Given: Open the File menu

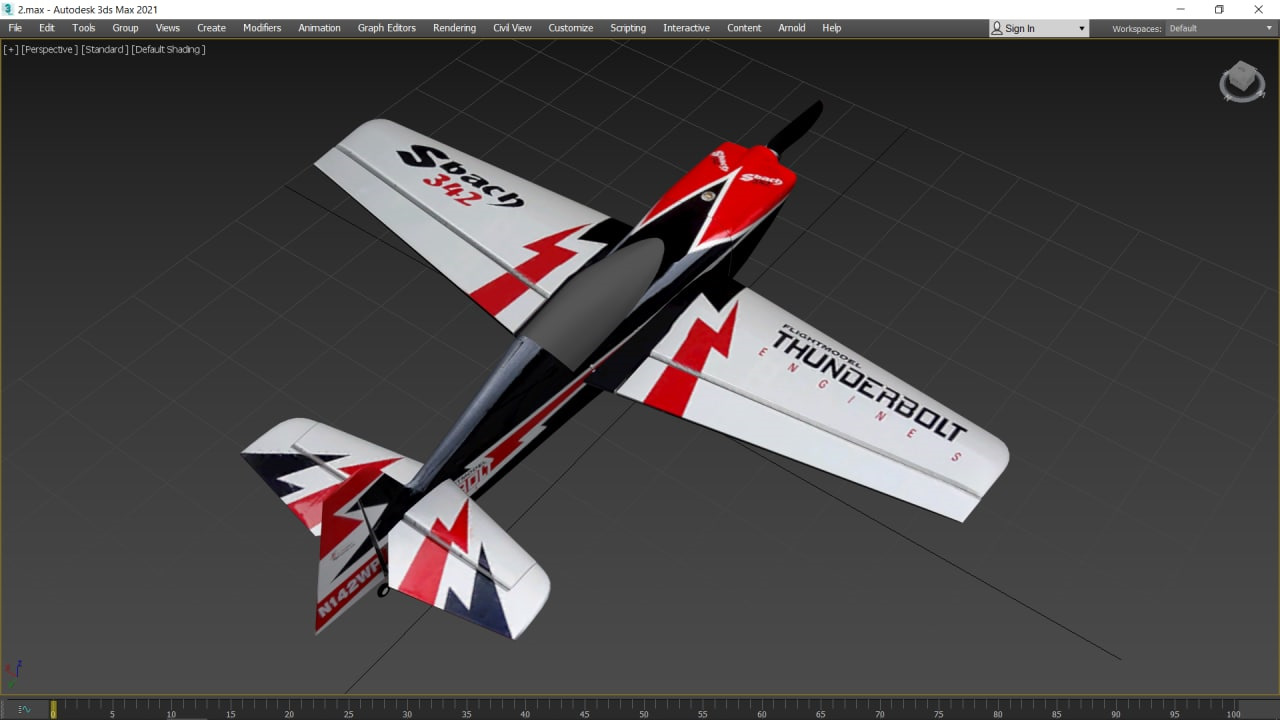Looking at the screenshot, I should click(x=15, y=28).
